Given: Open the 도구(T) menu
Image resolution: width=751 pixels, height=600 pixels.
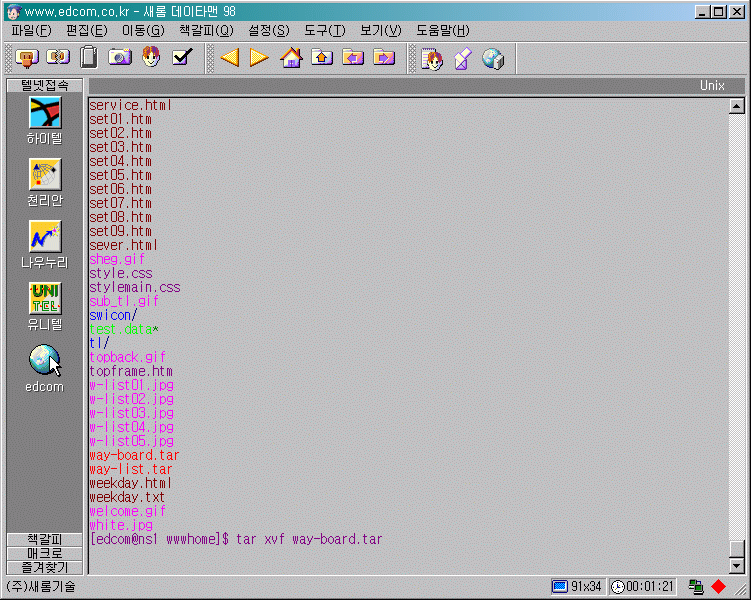Looking at the screenshot, I should [x=325, y=31].
